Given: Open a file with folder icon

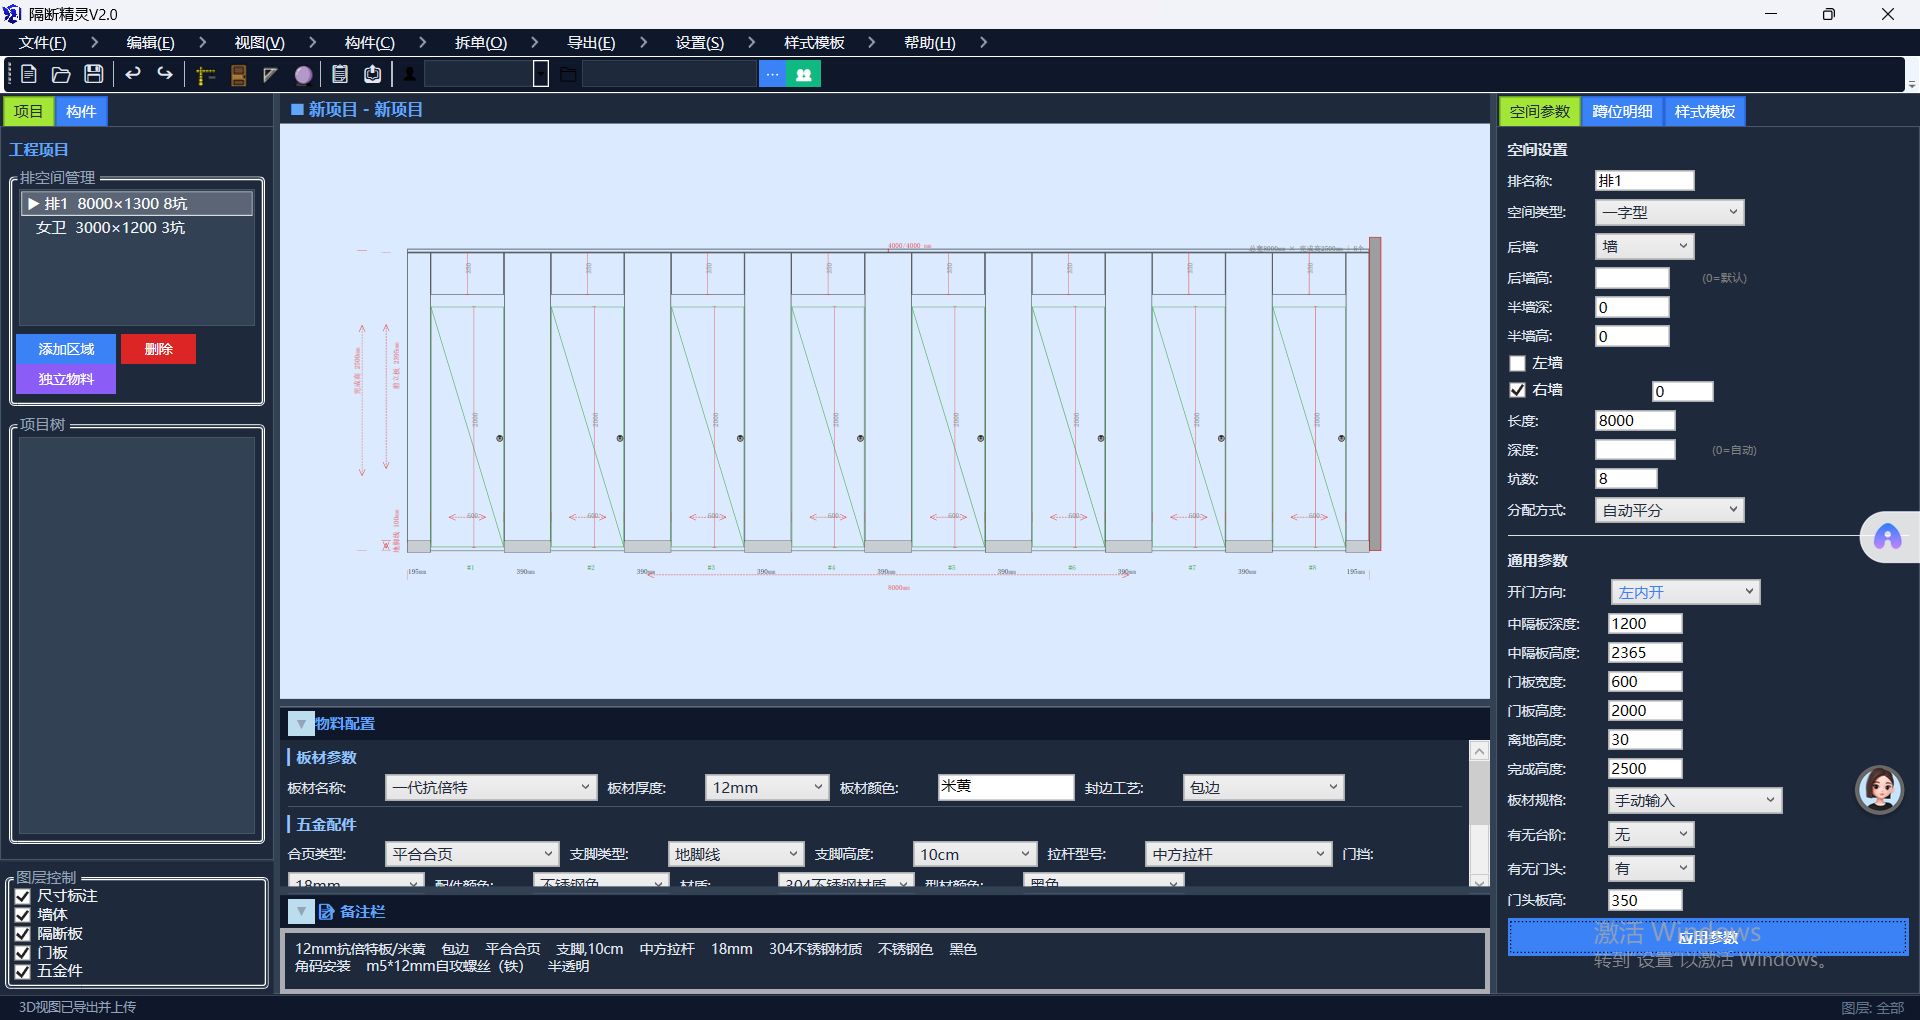Looking at the screenshot, I should (61, 74).
